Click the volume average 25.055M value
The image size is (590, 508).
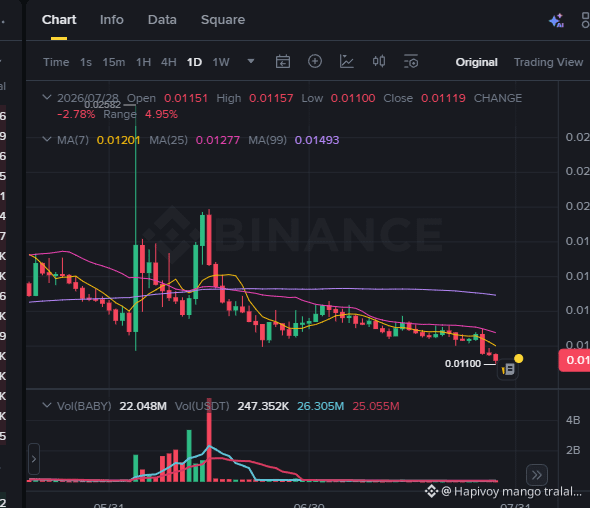tap(376, 406)
